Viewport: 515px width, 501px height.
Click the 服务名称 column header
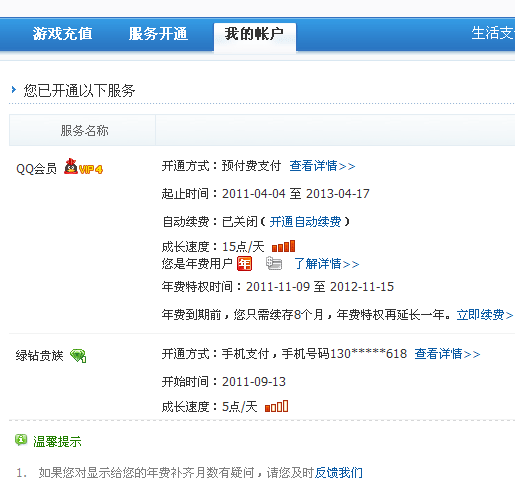point(84,130)
